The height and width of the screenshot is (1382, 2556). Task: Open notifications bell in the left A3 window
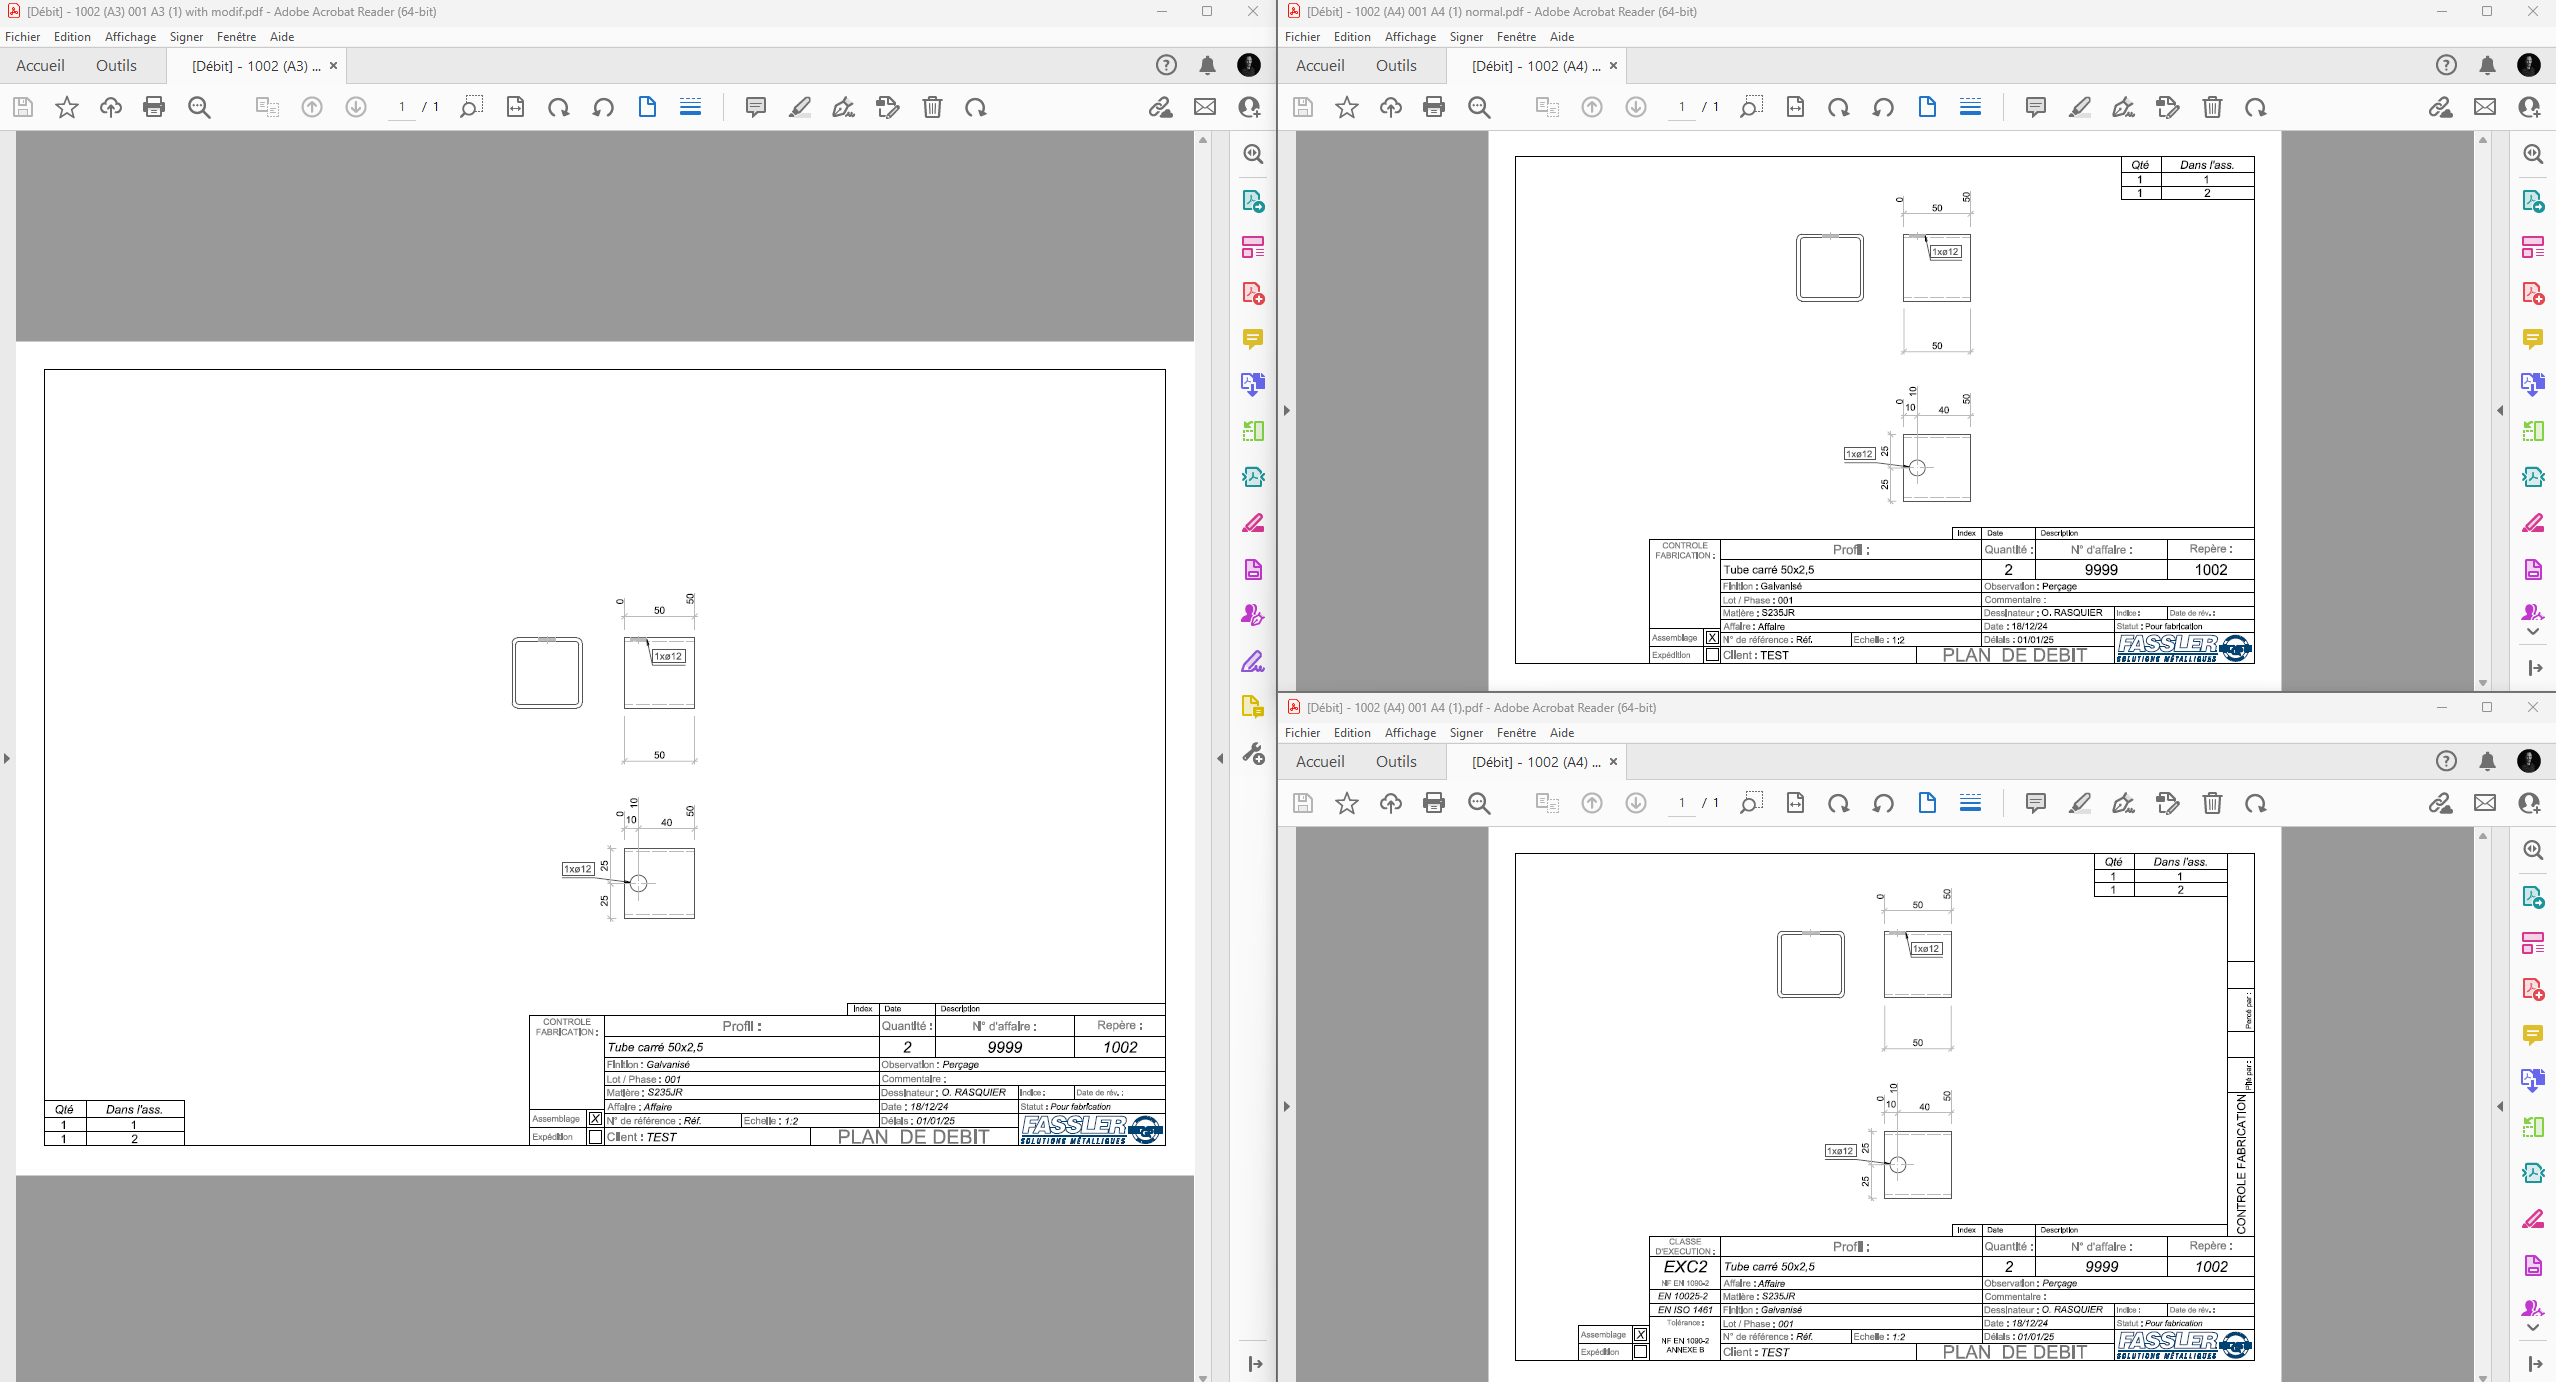[1208, 65]
